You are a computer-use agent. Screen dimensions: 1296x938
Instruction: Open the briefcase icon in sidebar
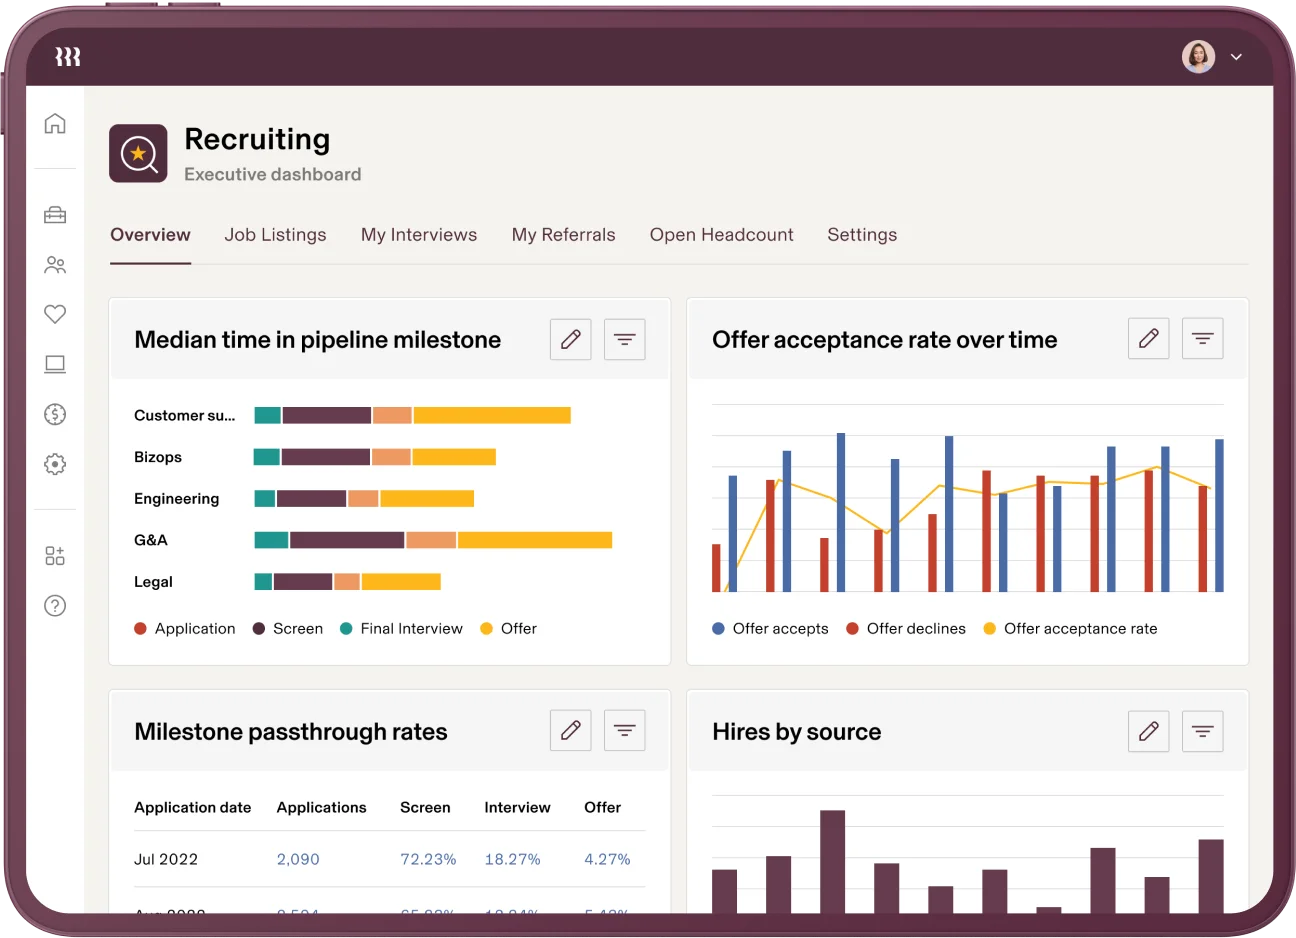55,215
